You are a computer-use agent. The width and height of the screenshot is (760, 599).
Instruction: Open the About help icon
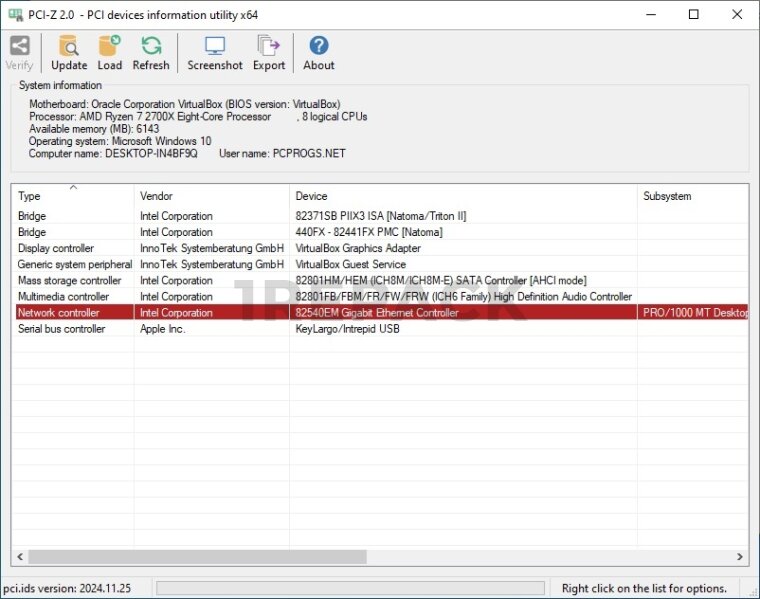[318, 47]
